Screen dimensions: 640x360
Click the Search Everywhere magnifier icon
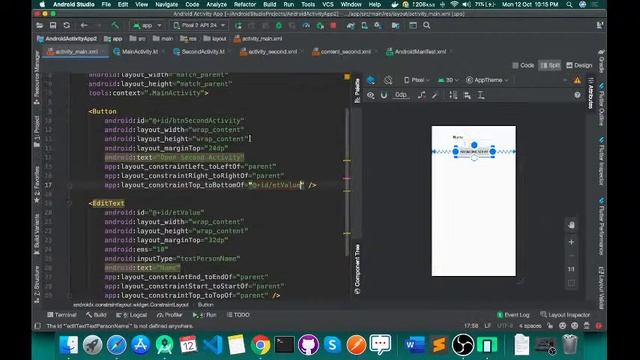pos(427,25)
